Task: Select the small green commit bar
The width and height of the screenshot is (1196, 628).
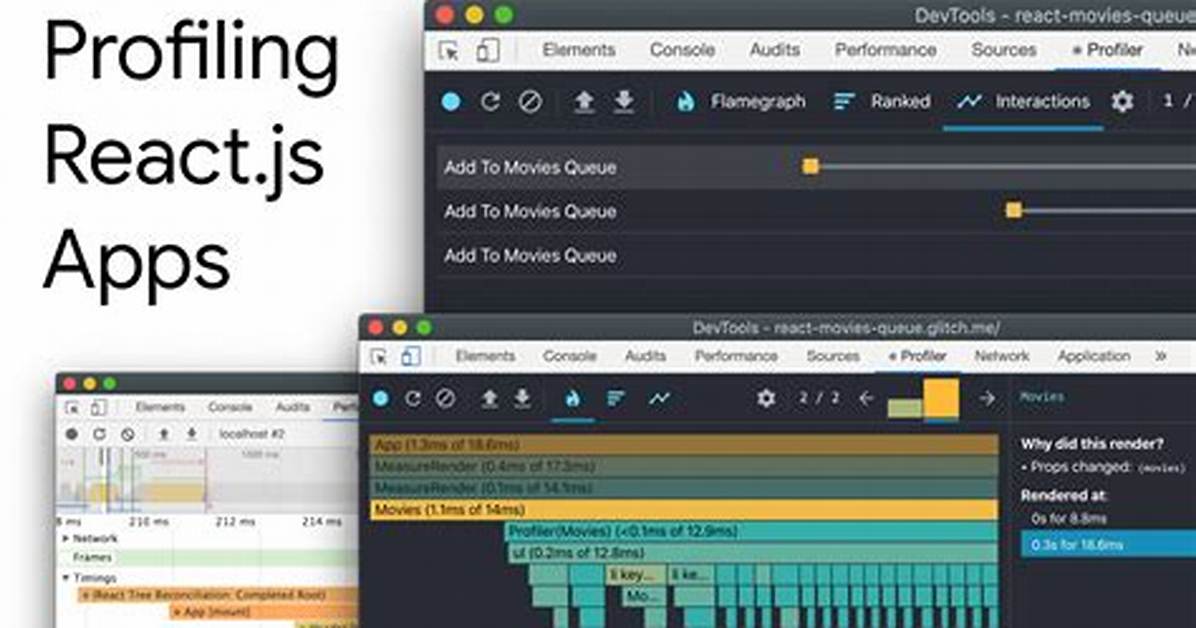Action: (x=905, y=408)
